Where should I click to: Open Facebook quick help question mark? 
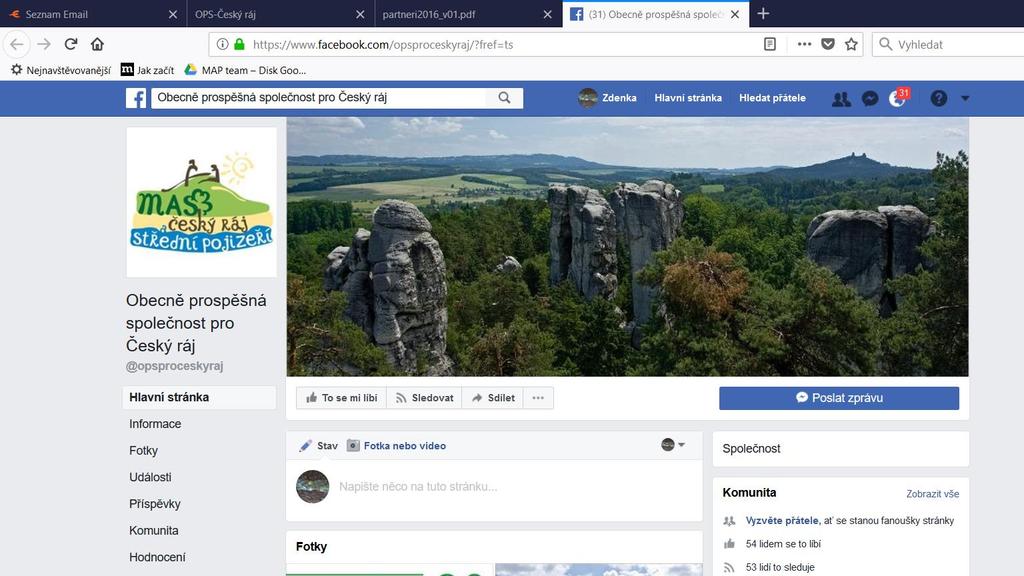[938, 98]
